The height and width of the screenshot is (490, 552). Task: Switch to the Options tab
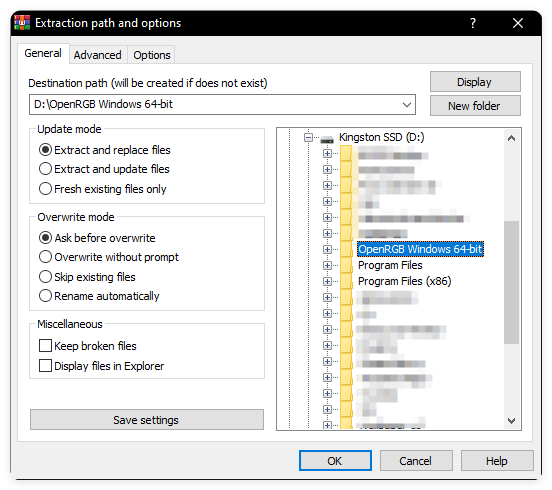tap(152, 55)
